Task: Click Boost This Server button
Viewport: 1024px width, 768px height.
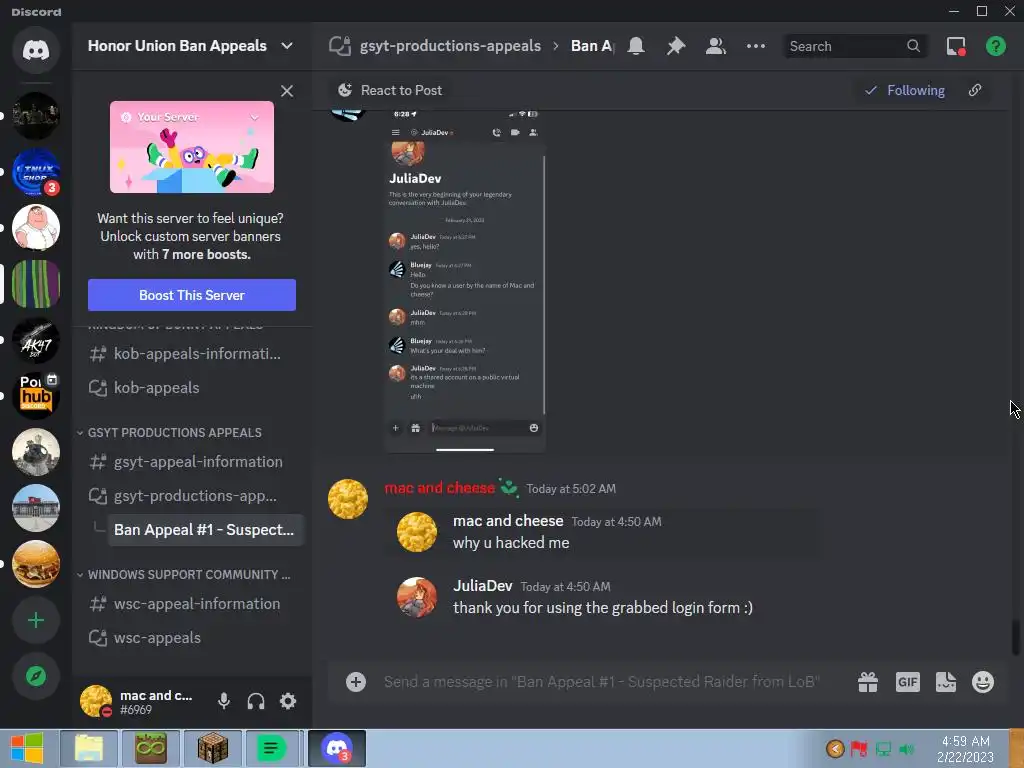Action: coord(192,295)
